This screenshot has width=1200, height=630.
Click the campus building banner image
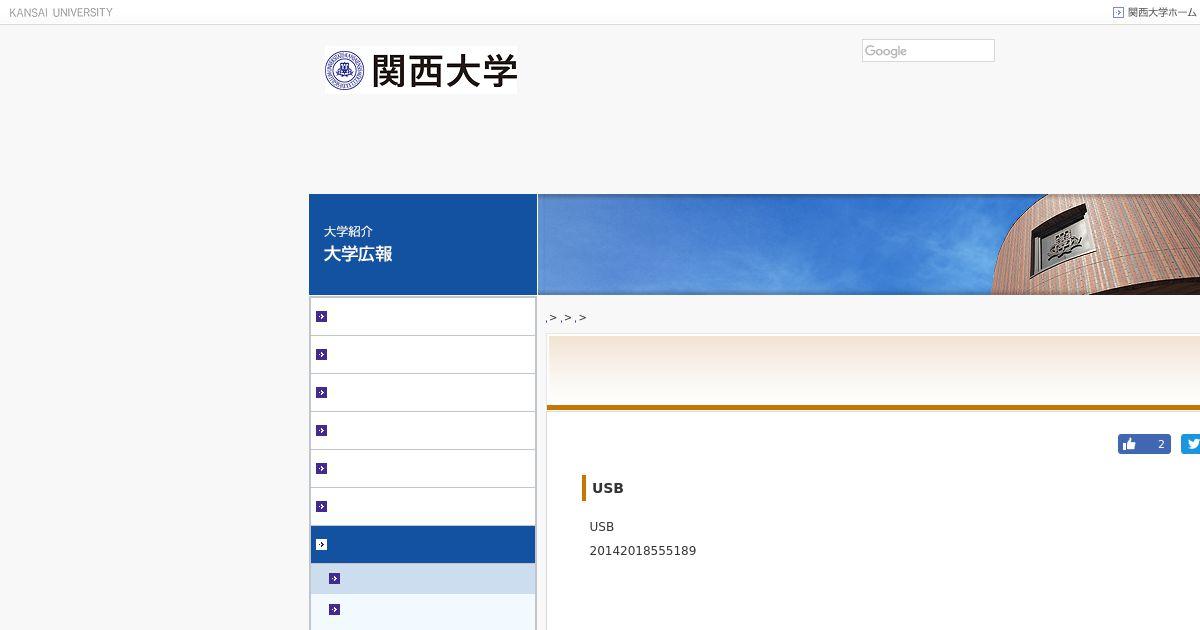[x=869, y=244]
